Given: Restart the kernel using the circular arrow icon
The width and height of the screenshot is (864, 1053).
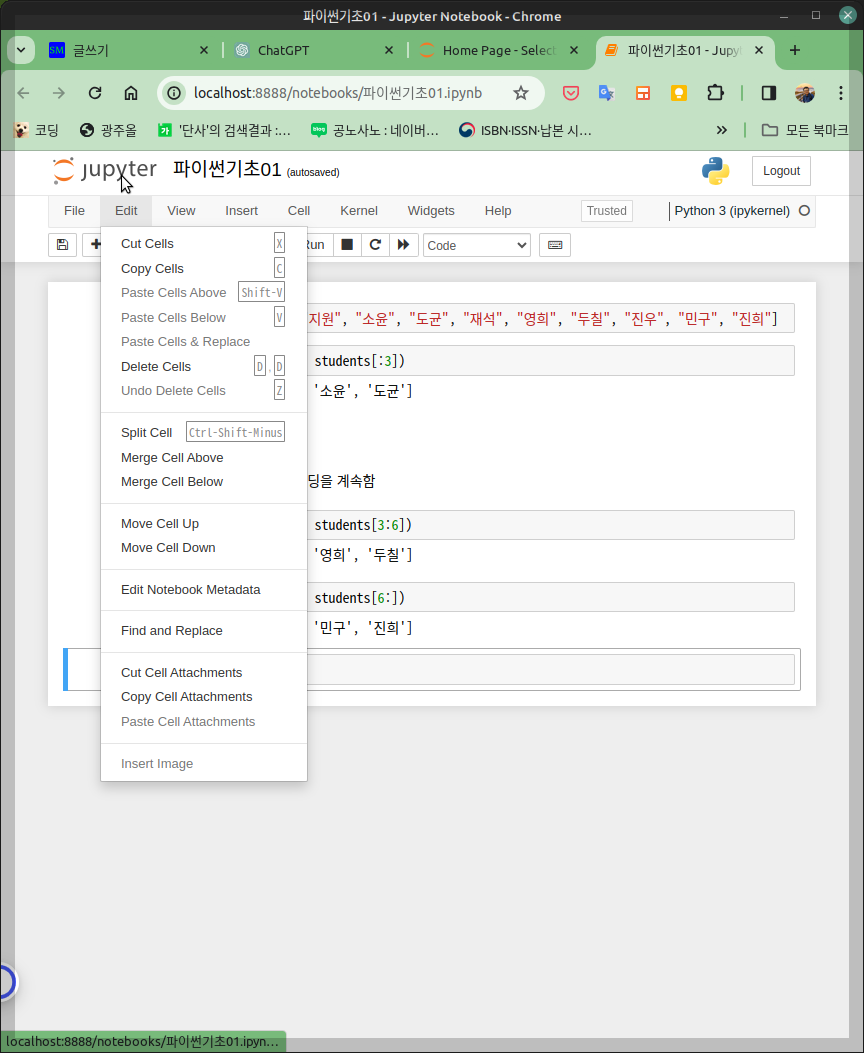Looking at the screenshot, I should (x=374, y=244).
